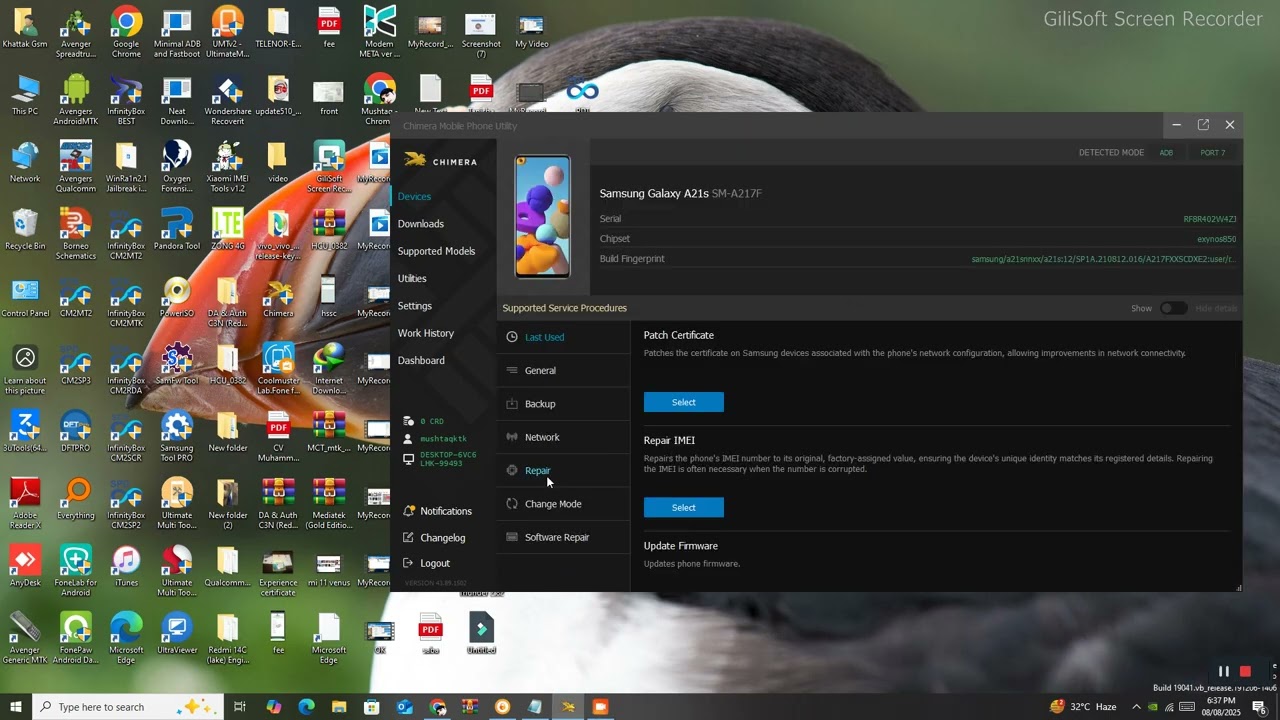Open DFTPRO desktop shortcut
Screen dimensions: 1280x720
tap(76, 430)
